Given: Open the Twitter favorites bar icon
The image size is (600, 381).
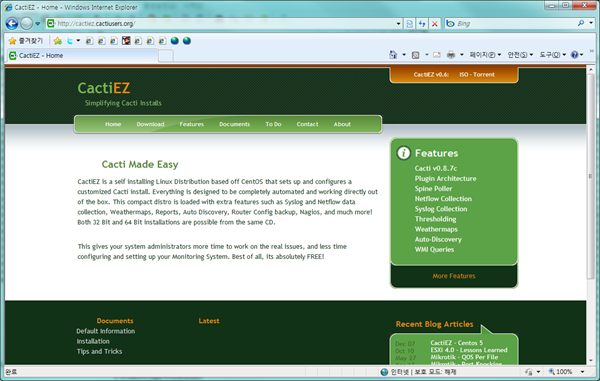Looking at the screenshot, I should click(70, 41).
